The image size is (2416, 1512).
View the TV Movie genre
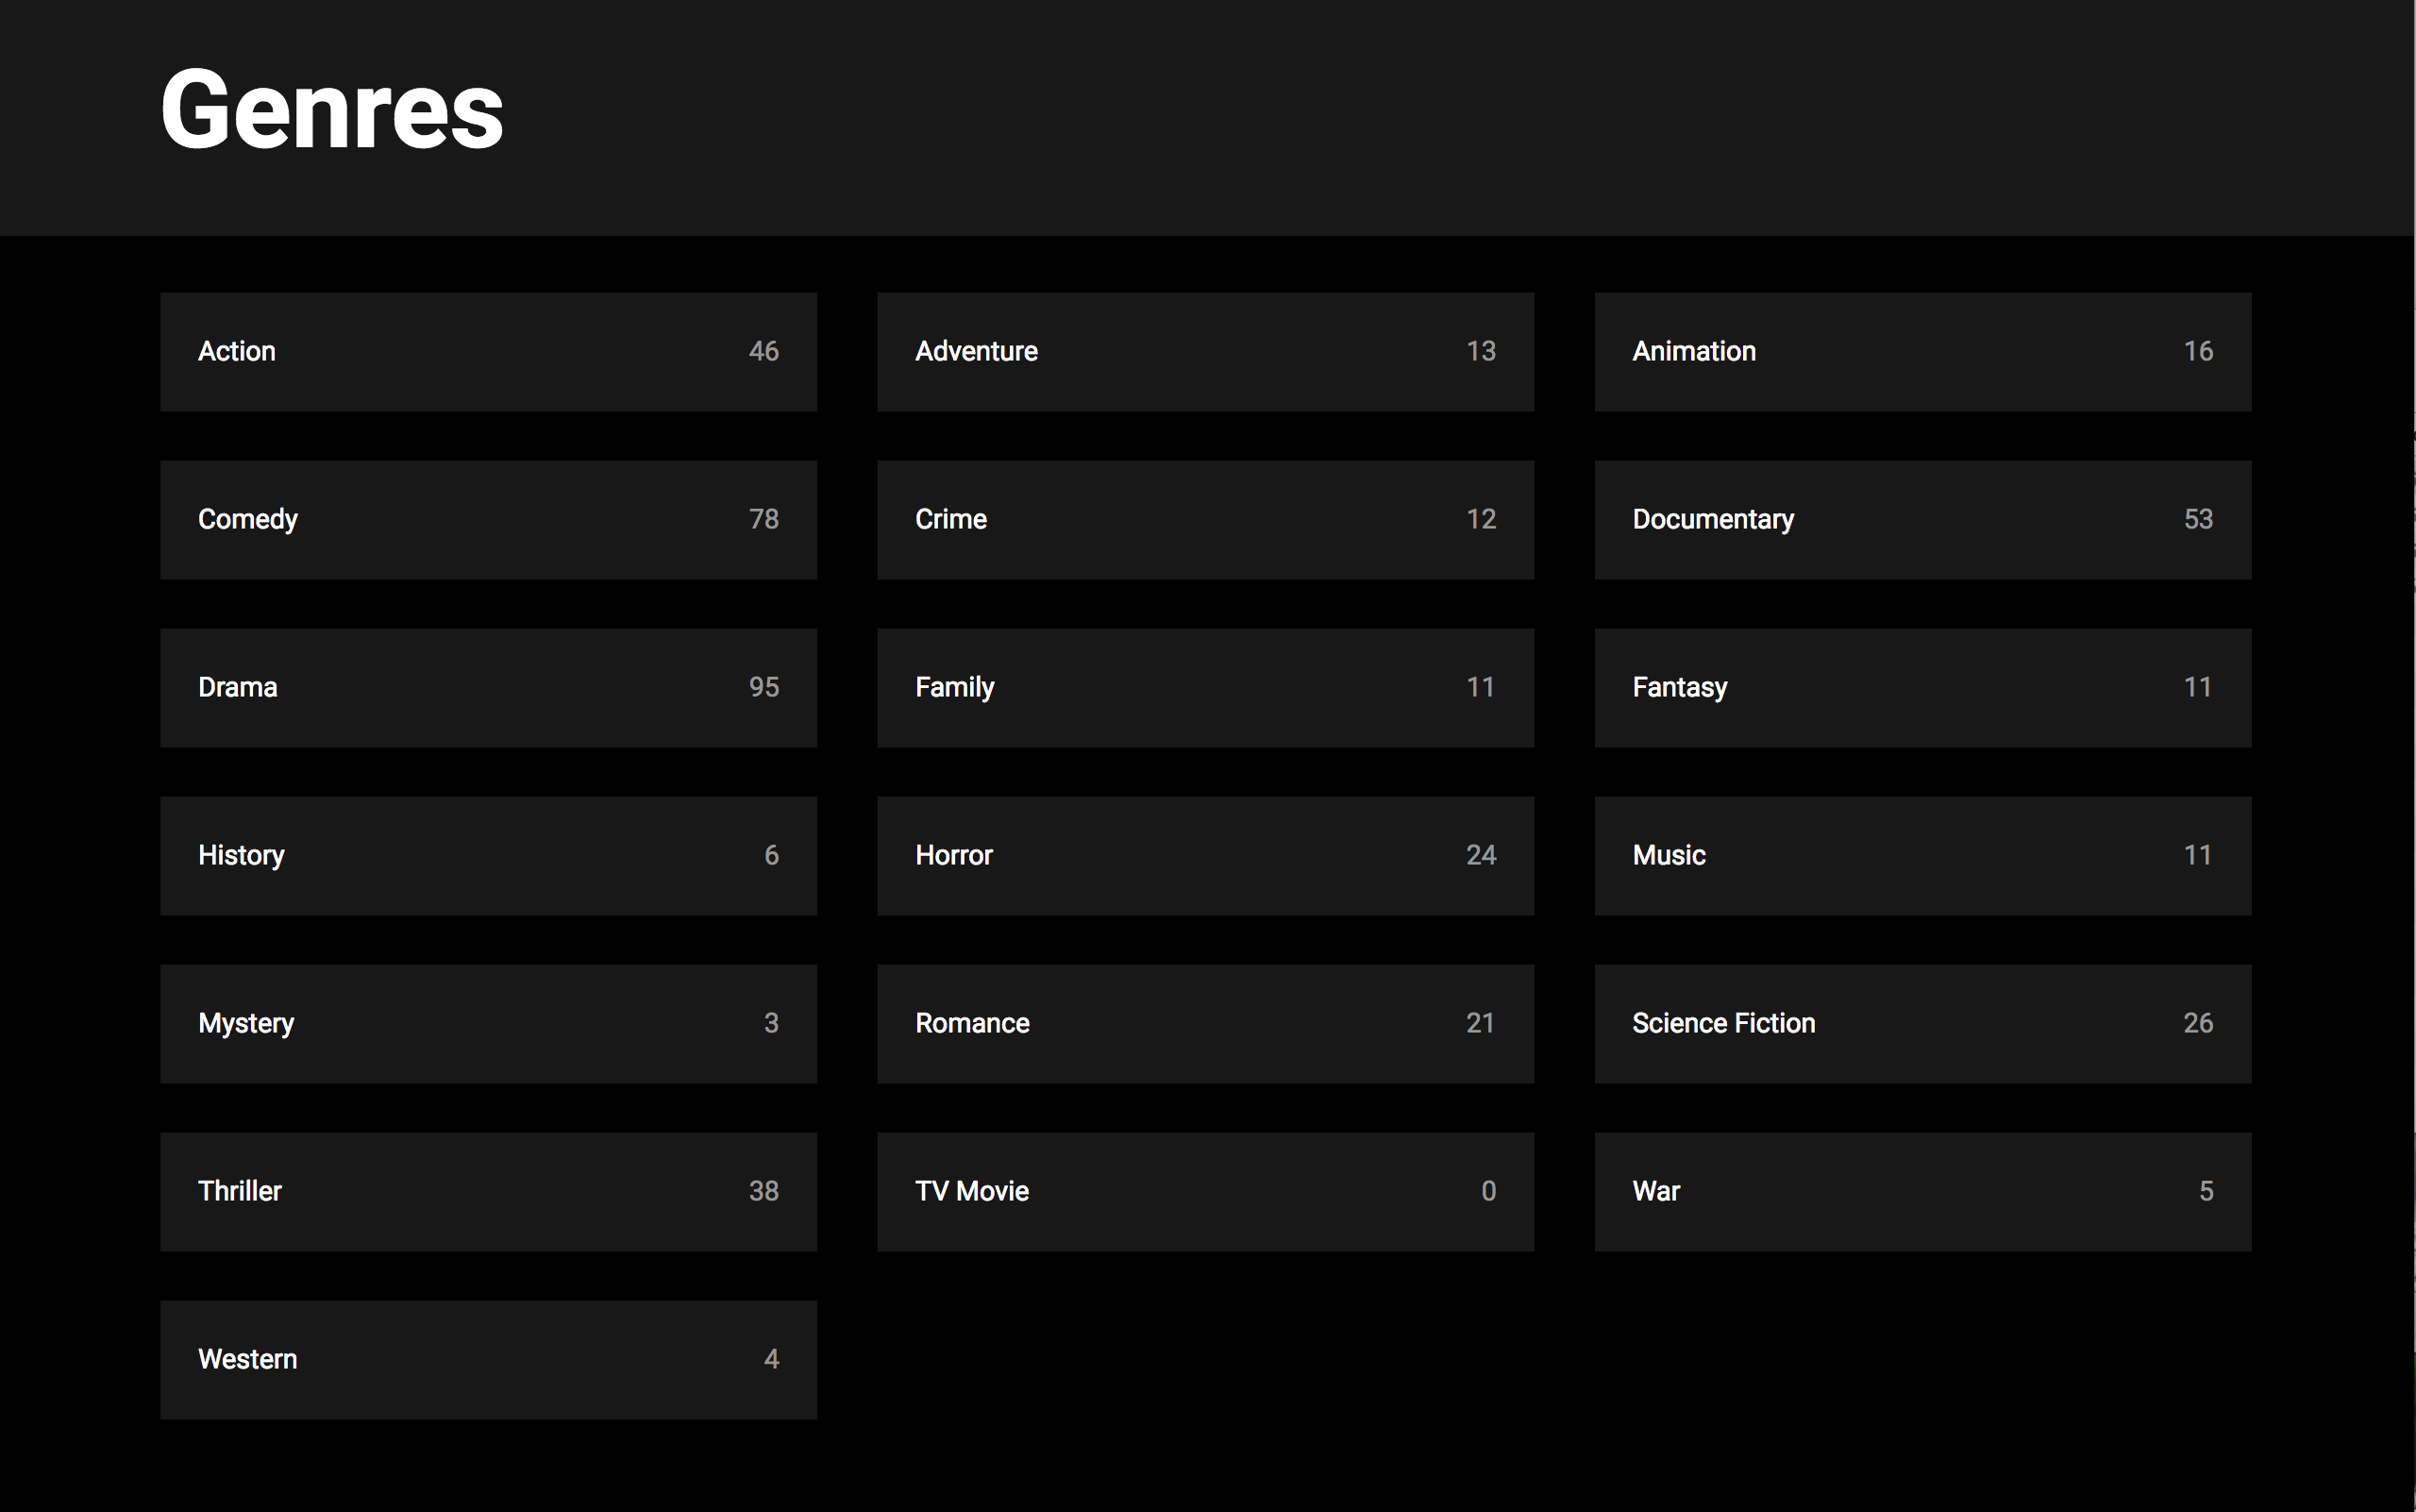click(1206, 1192)
